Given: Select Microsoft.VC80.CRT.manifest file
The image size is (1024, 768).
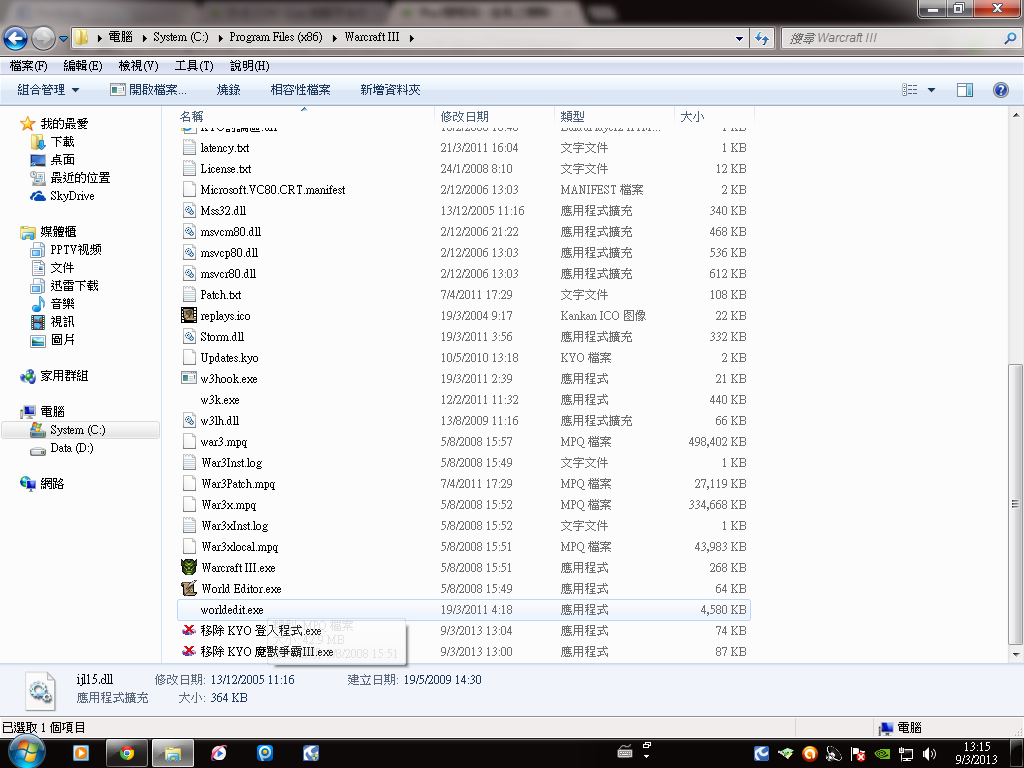Looking at the screenshot, I should (x=272, y=189).
